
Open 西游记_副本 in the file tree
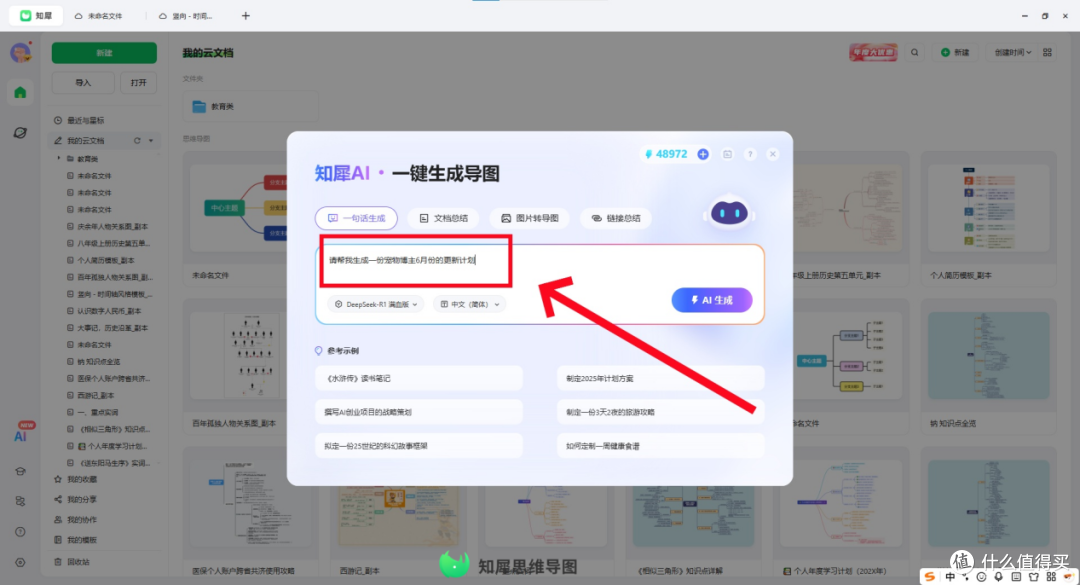coord(92,396)
